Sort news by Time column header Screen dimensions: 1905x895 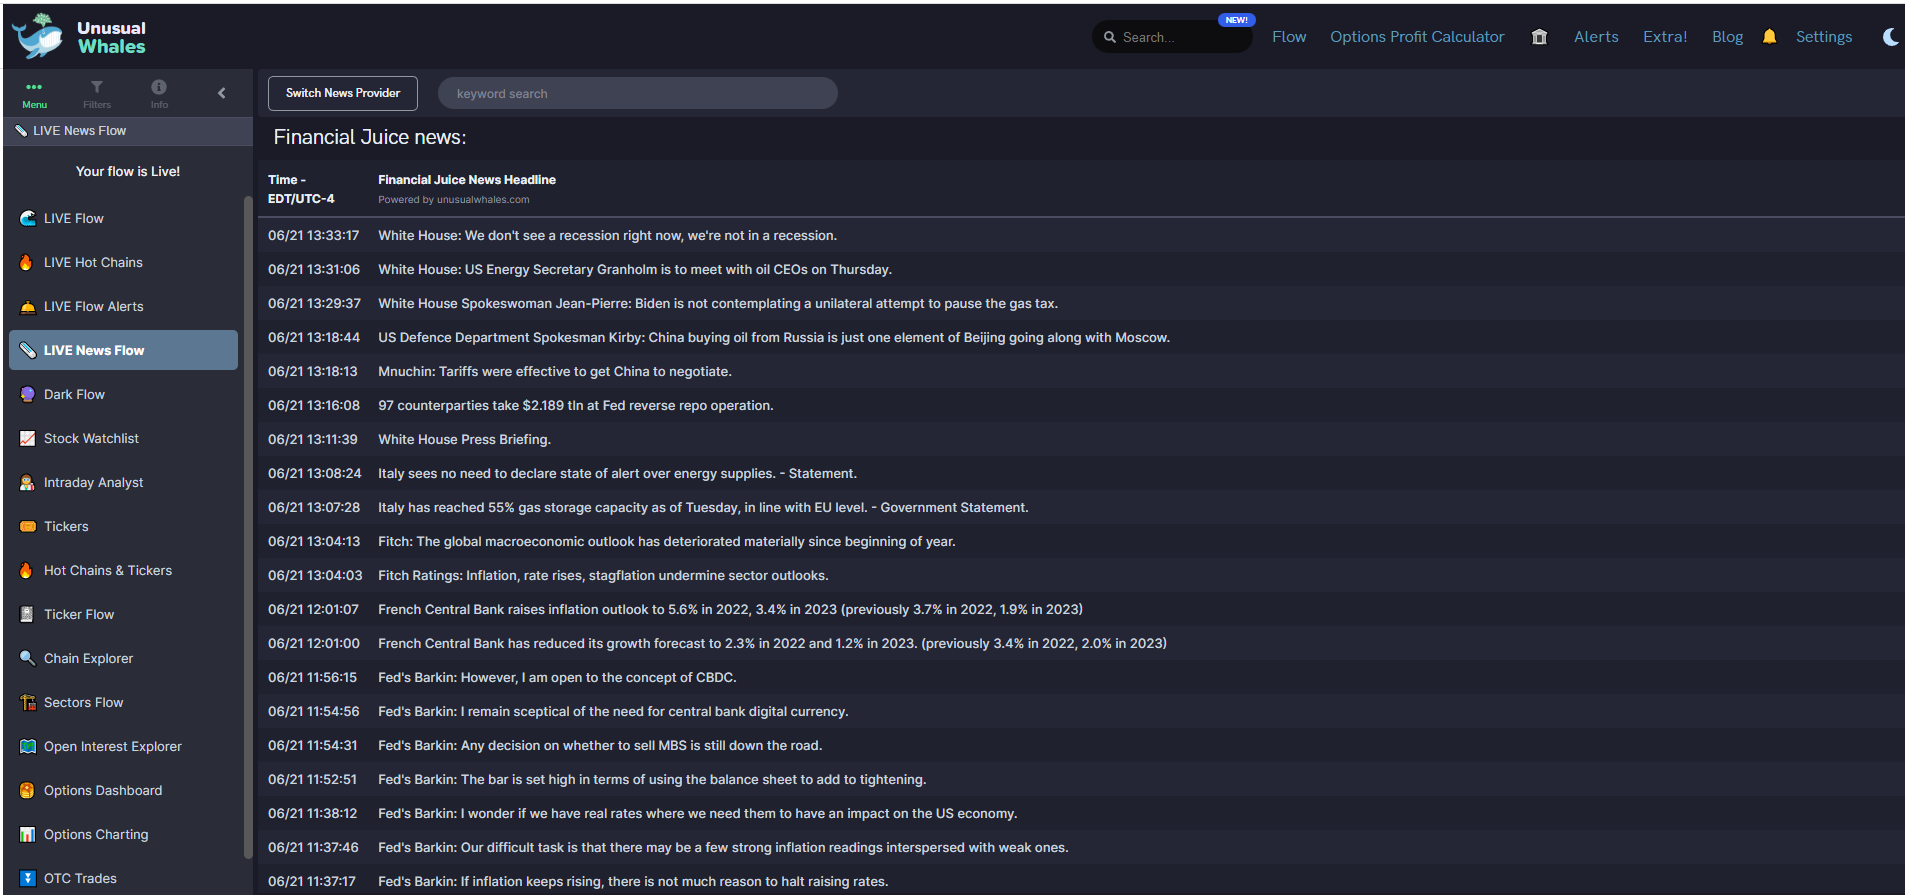[x=300, y=189]
